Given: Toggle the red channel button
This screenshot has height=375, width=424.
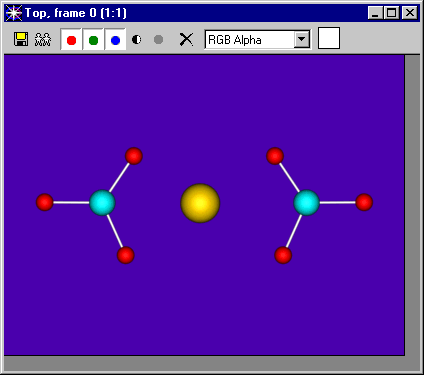Looking at the screenshot, I should coord(71,40).
